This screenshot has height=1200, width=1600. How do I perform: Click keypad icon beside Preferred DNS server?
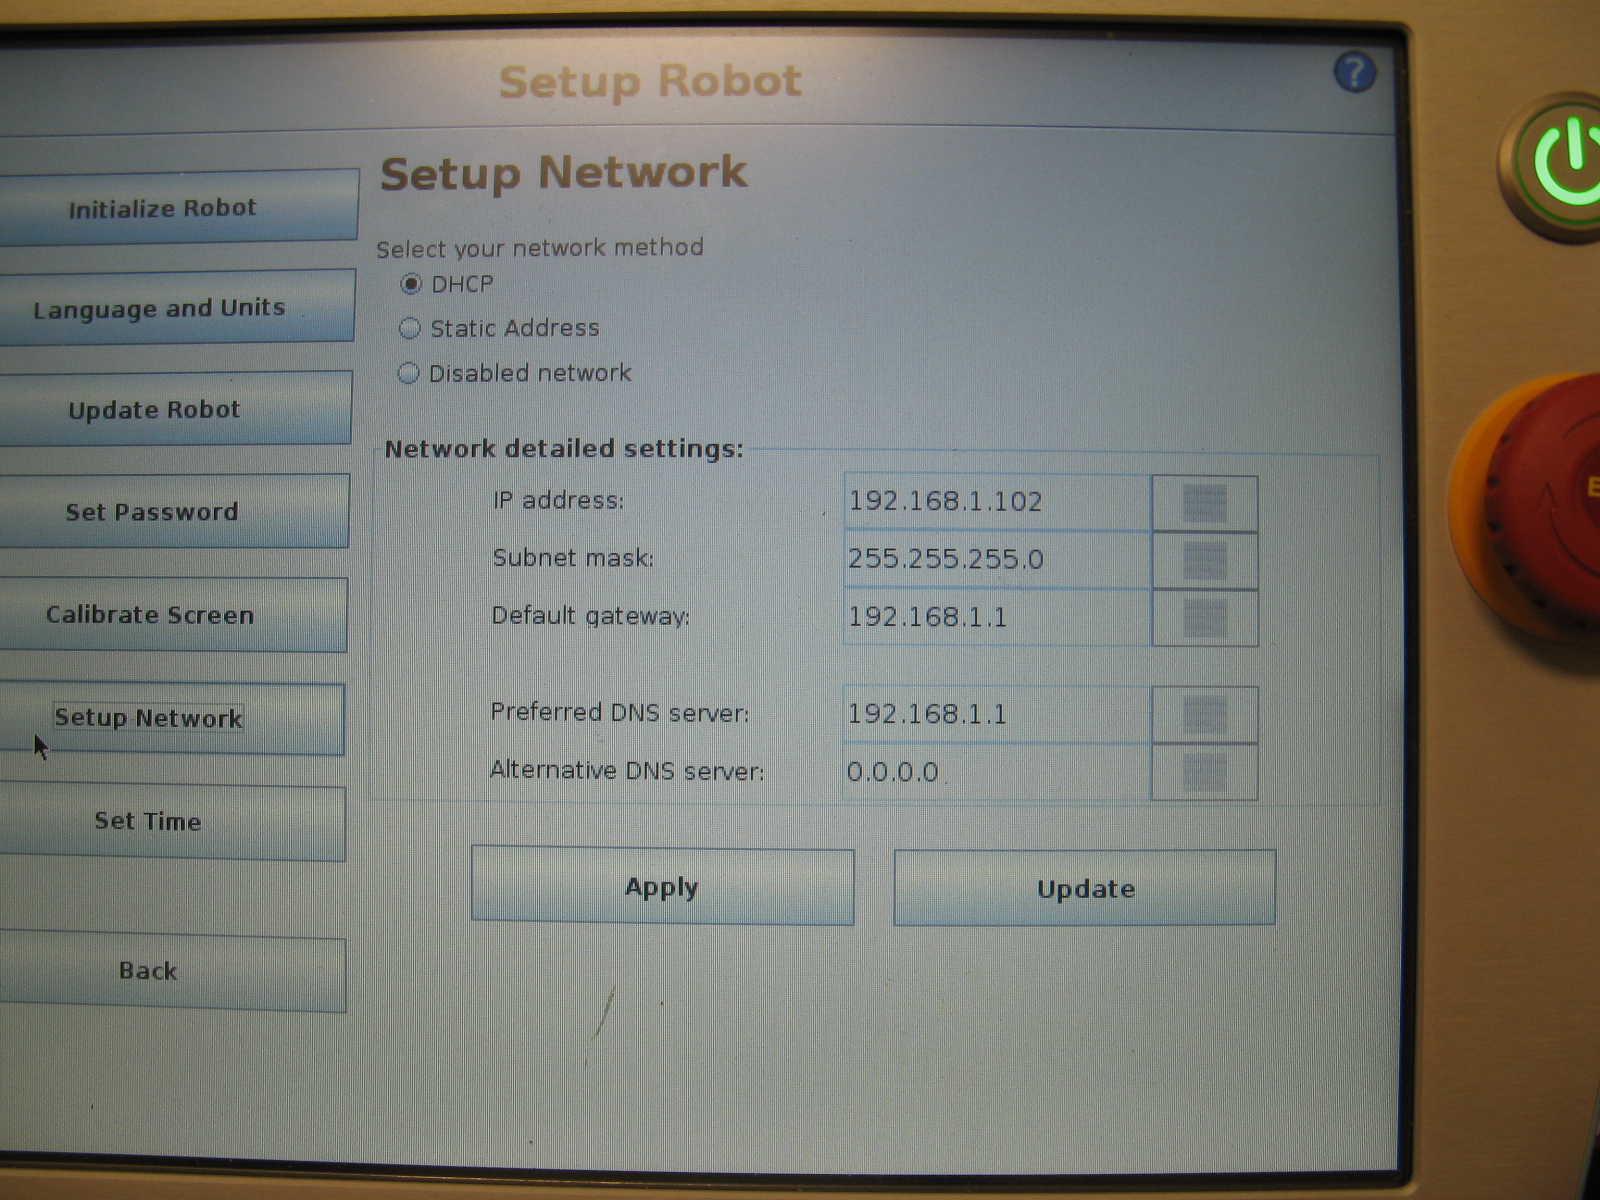point(1204,714)
